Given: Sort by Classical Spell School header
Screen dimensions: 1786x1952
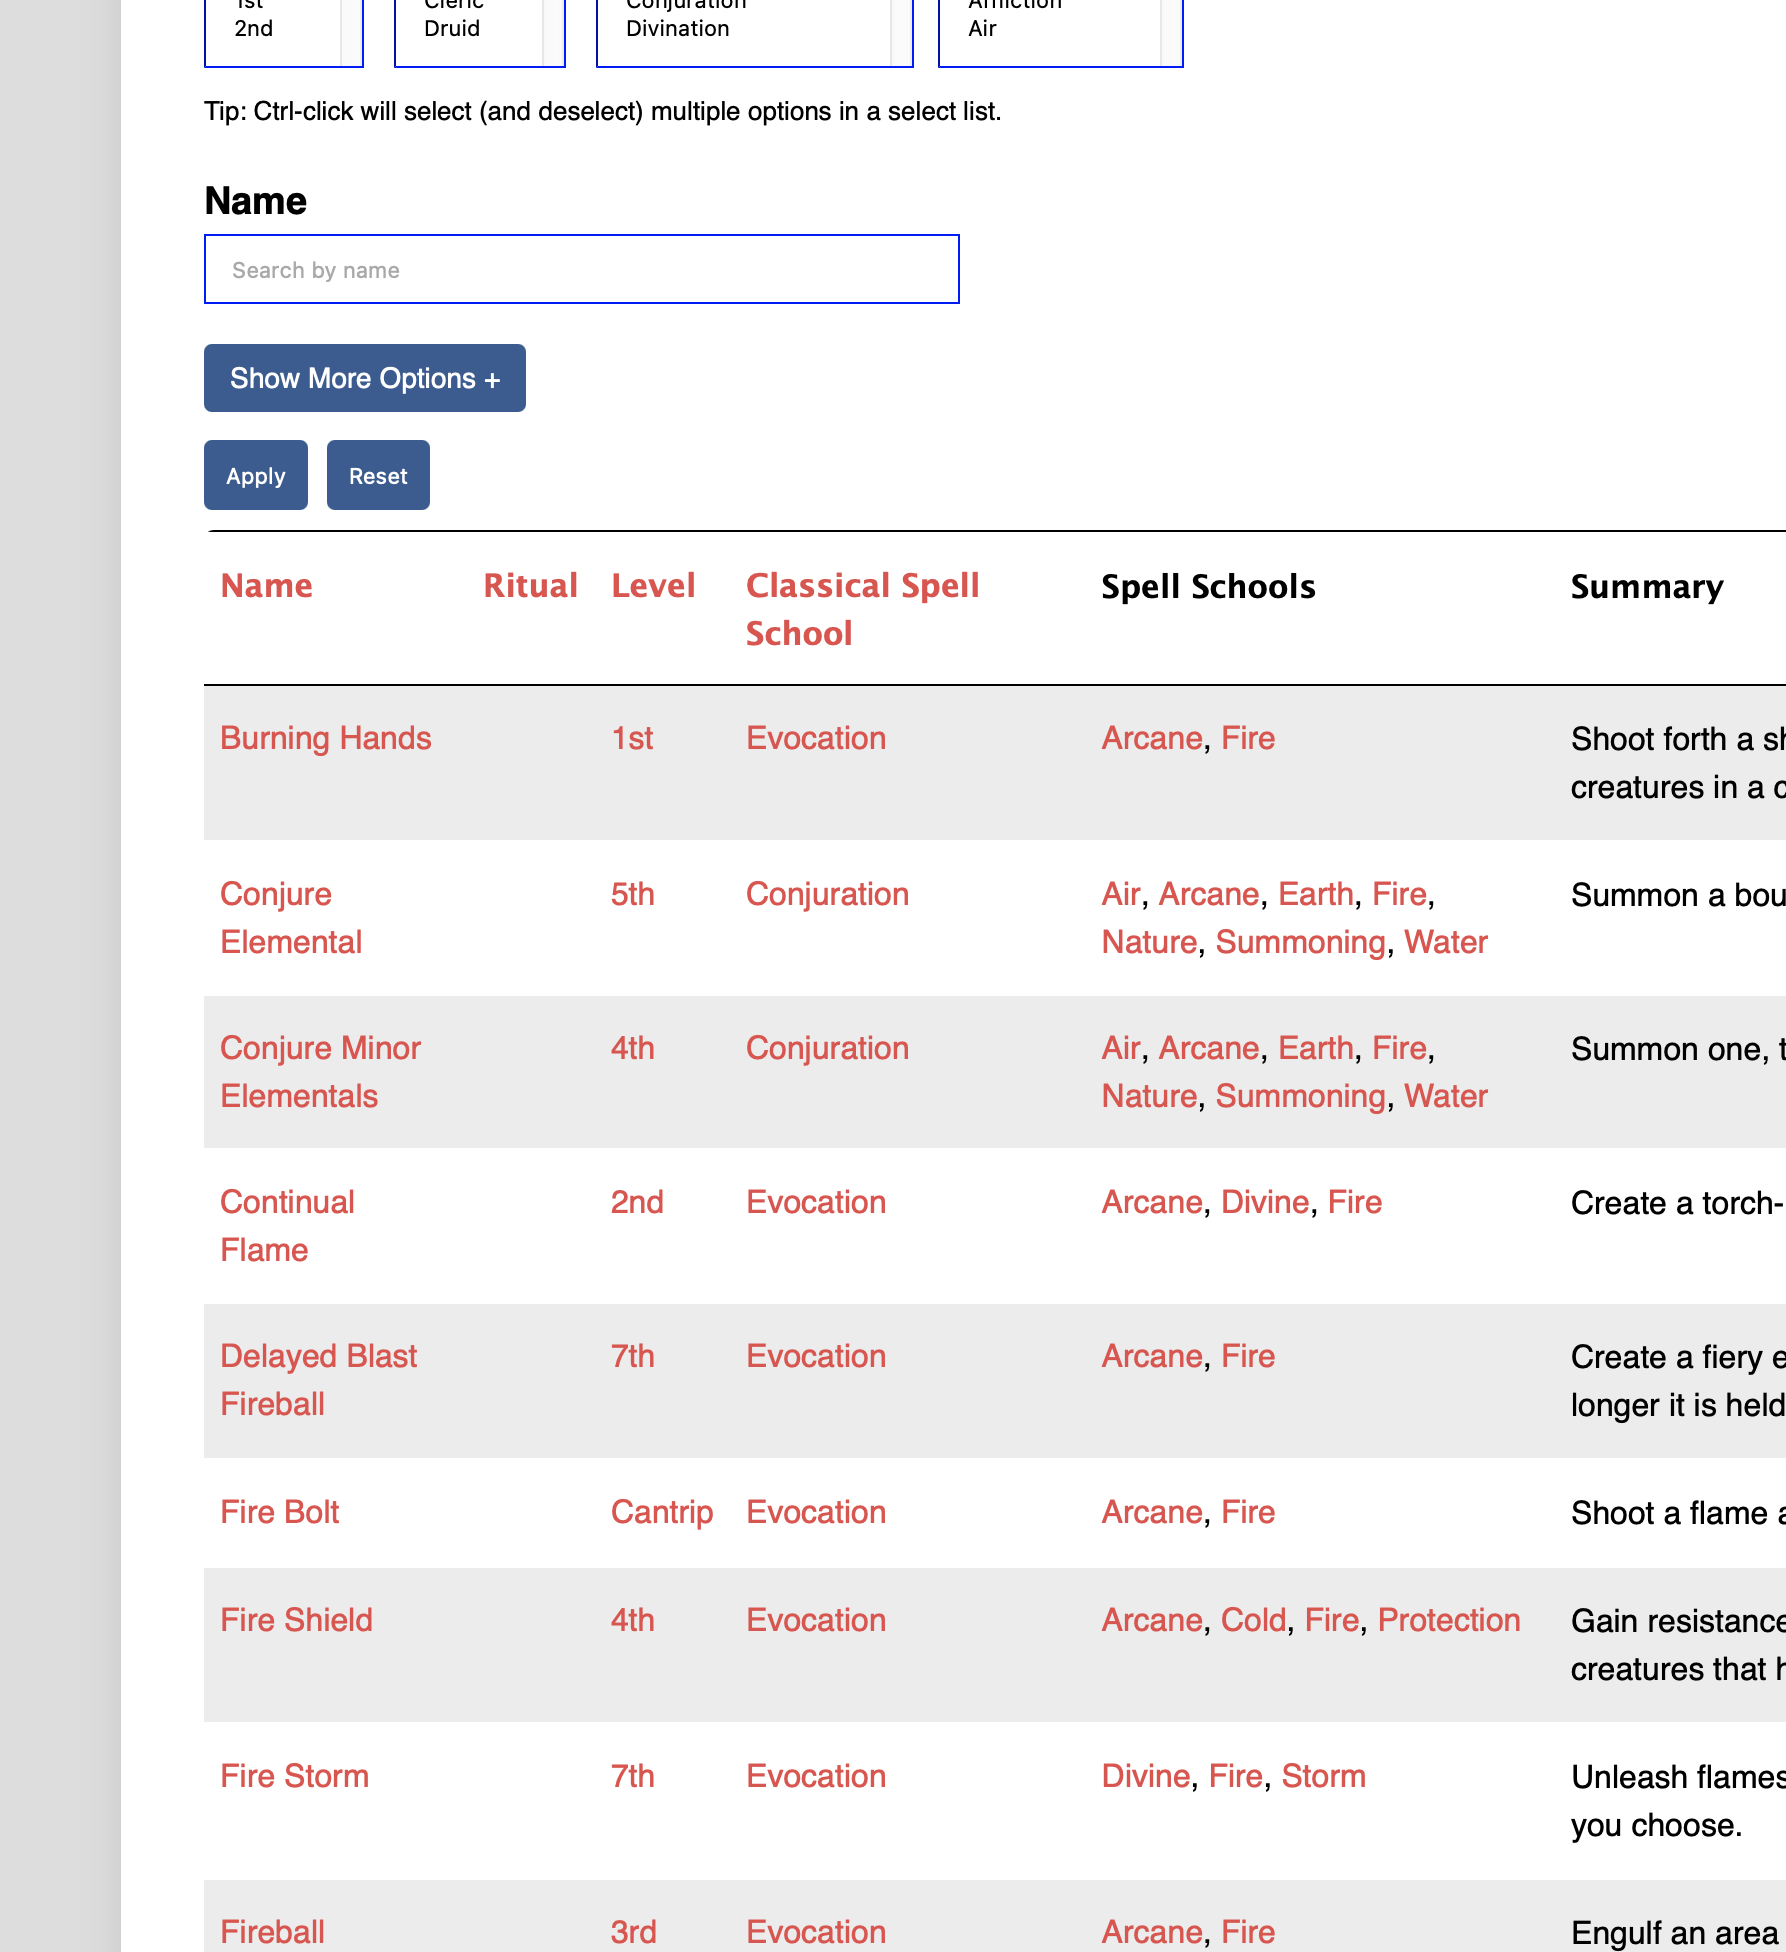Looking at the screenshot, I should pyautogui.click(x=863, y=609).
